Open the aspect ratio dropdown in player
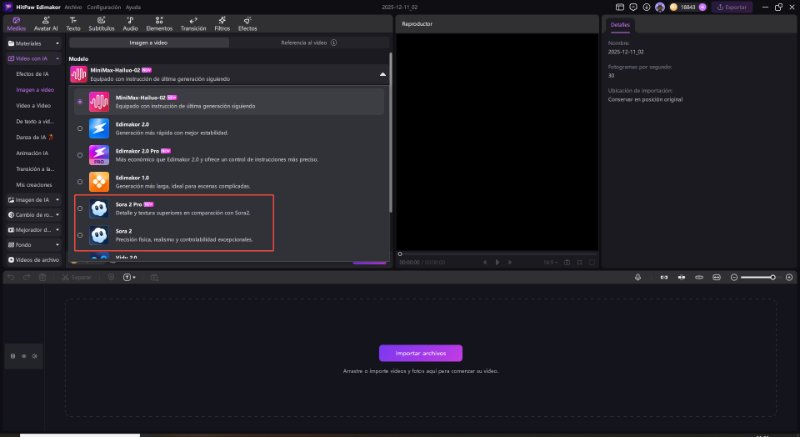This screenshot has height=437, width=800. tap(550, 262)
